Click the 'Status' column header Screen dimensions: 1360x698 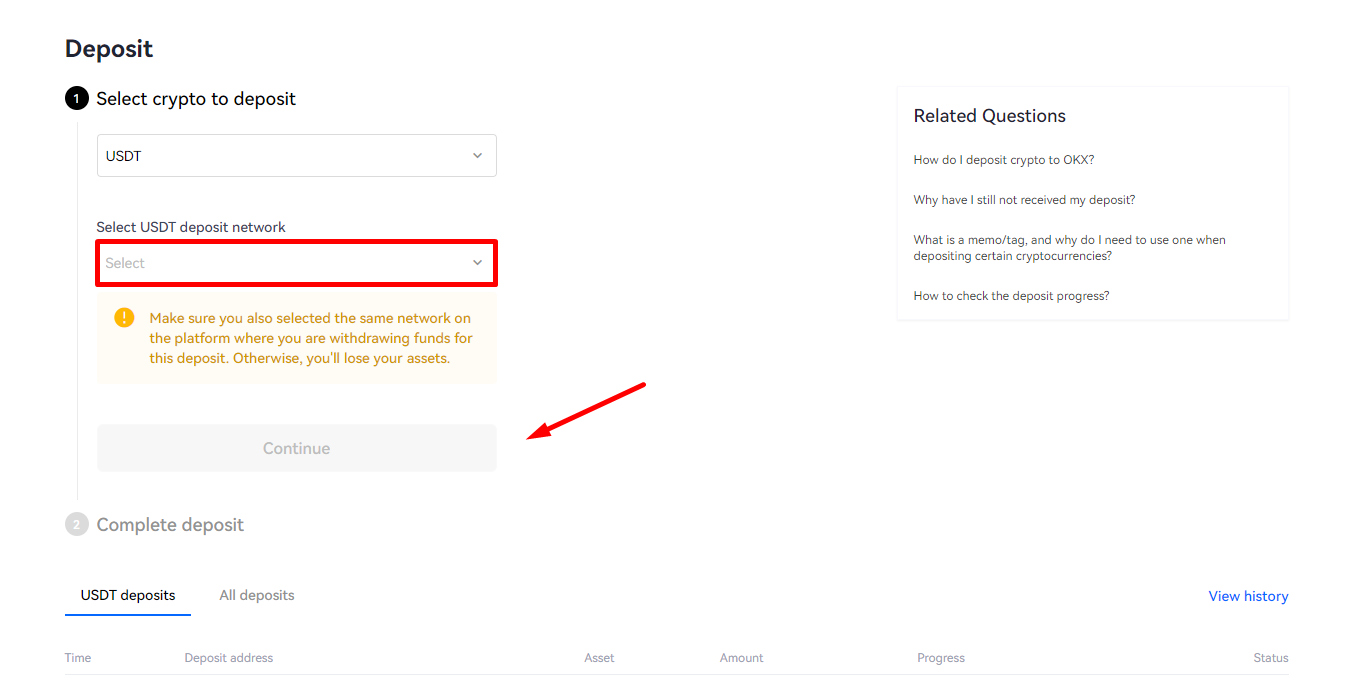(x=1271, y=658)
